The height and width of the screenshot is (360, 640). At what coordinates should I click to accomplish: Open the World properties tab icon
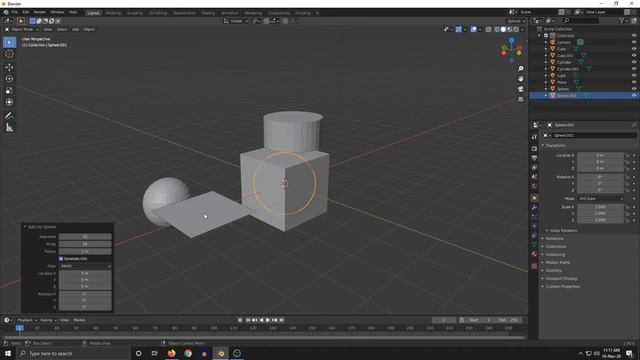[x=534, y=186]
